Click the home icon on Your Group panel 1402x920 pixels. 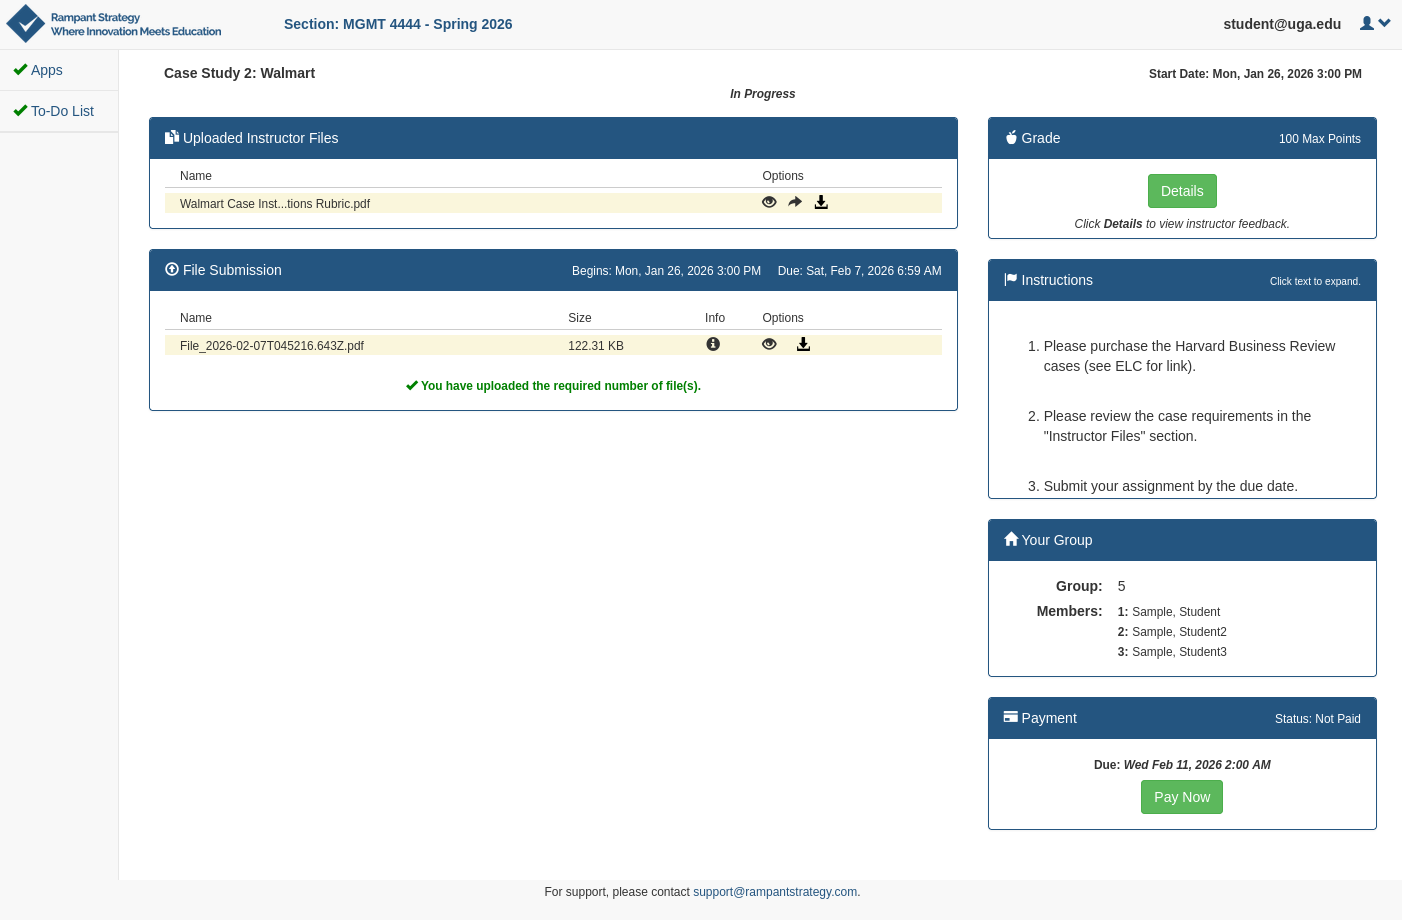[1011, 539]
